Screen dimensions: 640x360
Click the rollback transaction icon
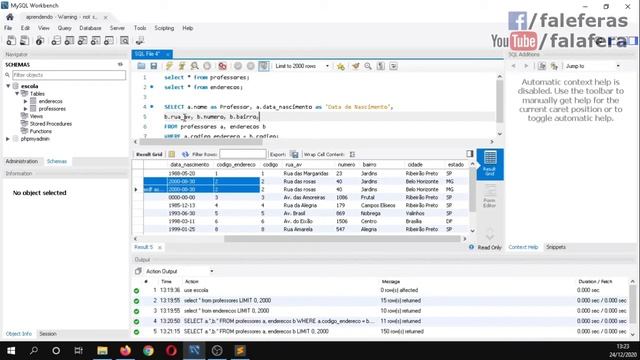click(x=250, y=66)
